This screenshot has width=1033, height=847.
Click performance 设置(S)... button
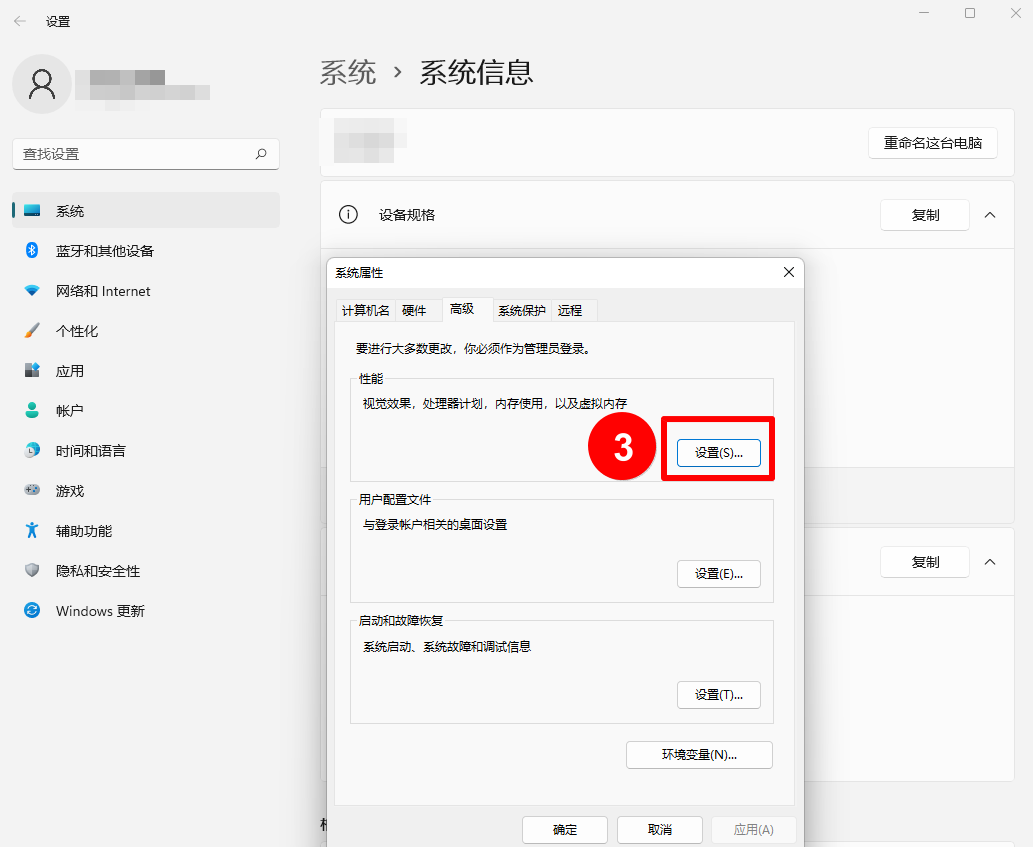click(x=718, y=453)
